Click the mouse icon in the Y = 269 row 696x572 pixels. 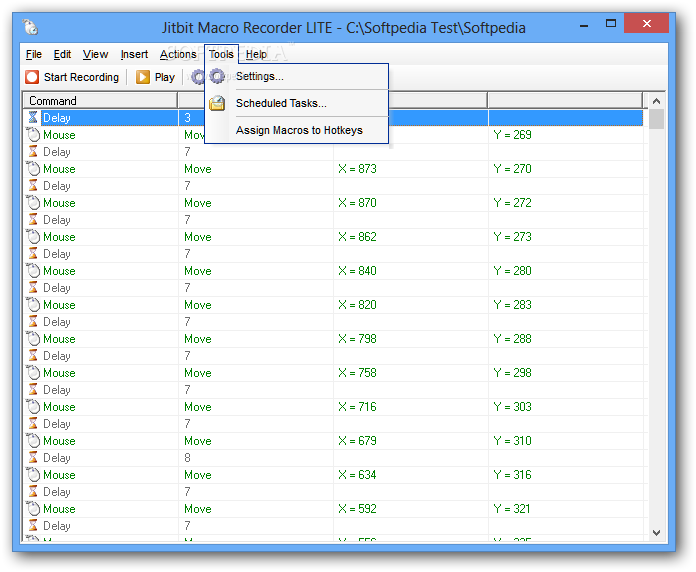tap(33, 134)
